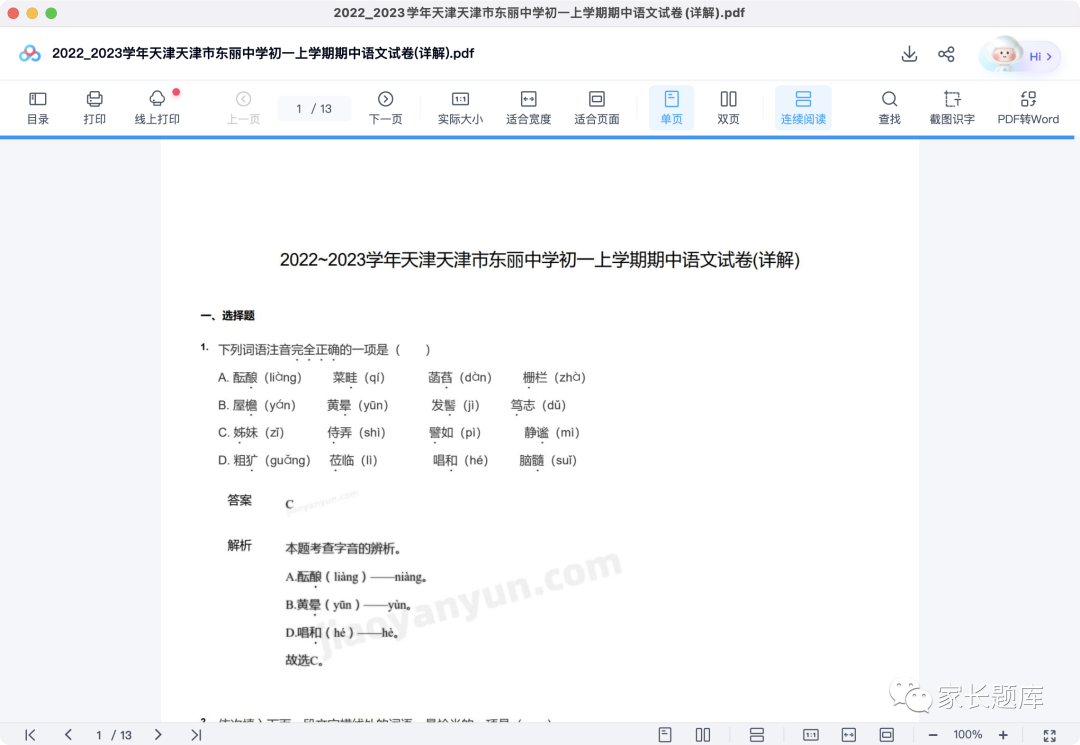The image size is (1080, 745).
Task: Click the 打印 print icon
Action: 94,108
